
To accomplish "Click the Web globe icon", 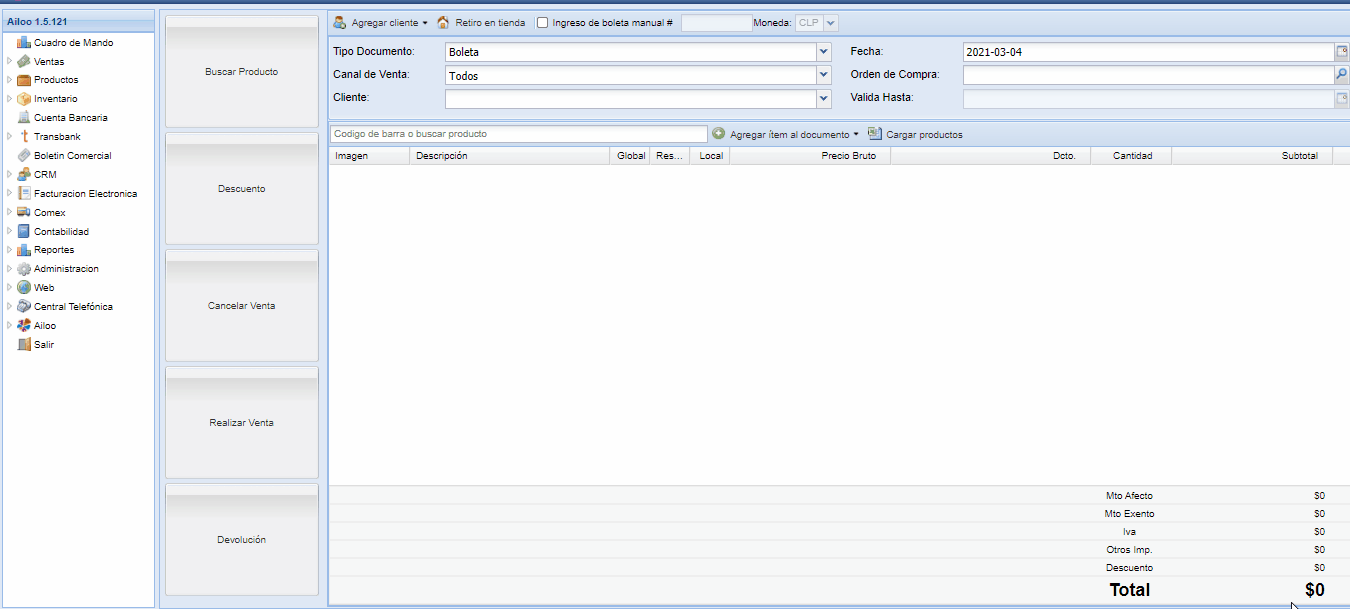I will 24,287.
